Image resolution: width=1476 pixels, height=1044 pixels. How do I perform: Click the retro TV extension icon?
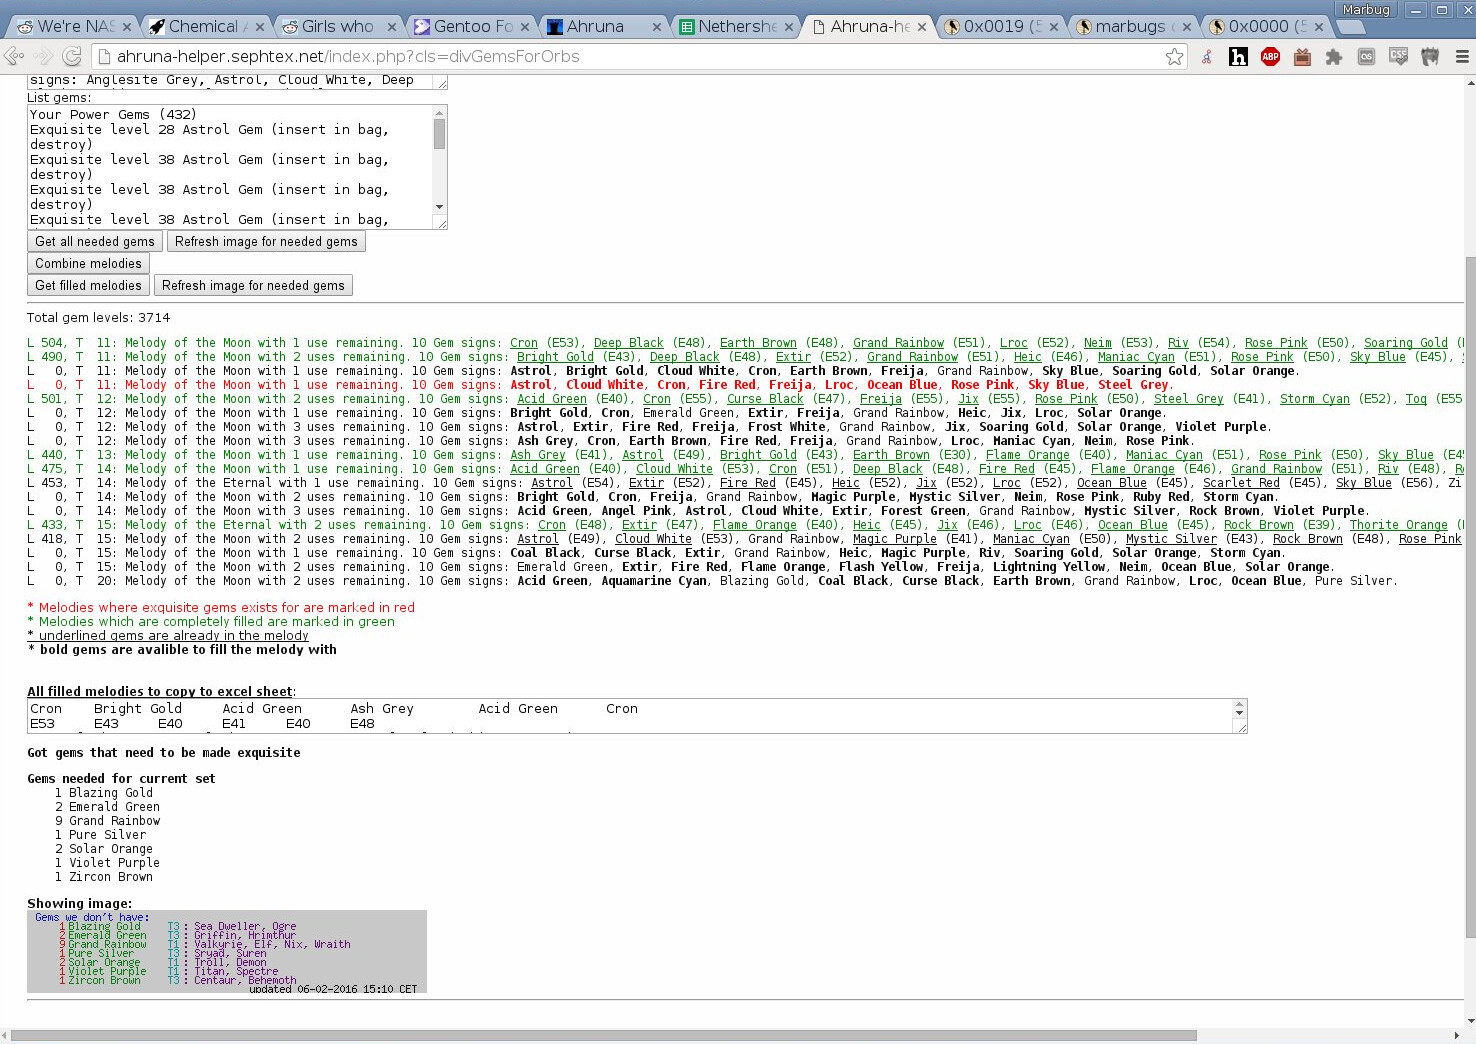point(1302,57)
